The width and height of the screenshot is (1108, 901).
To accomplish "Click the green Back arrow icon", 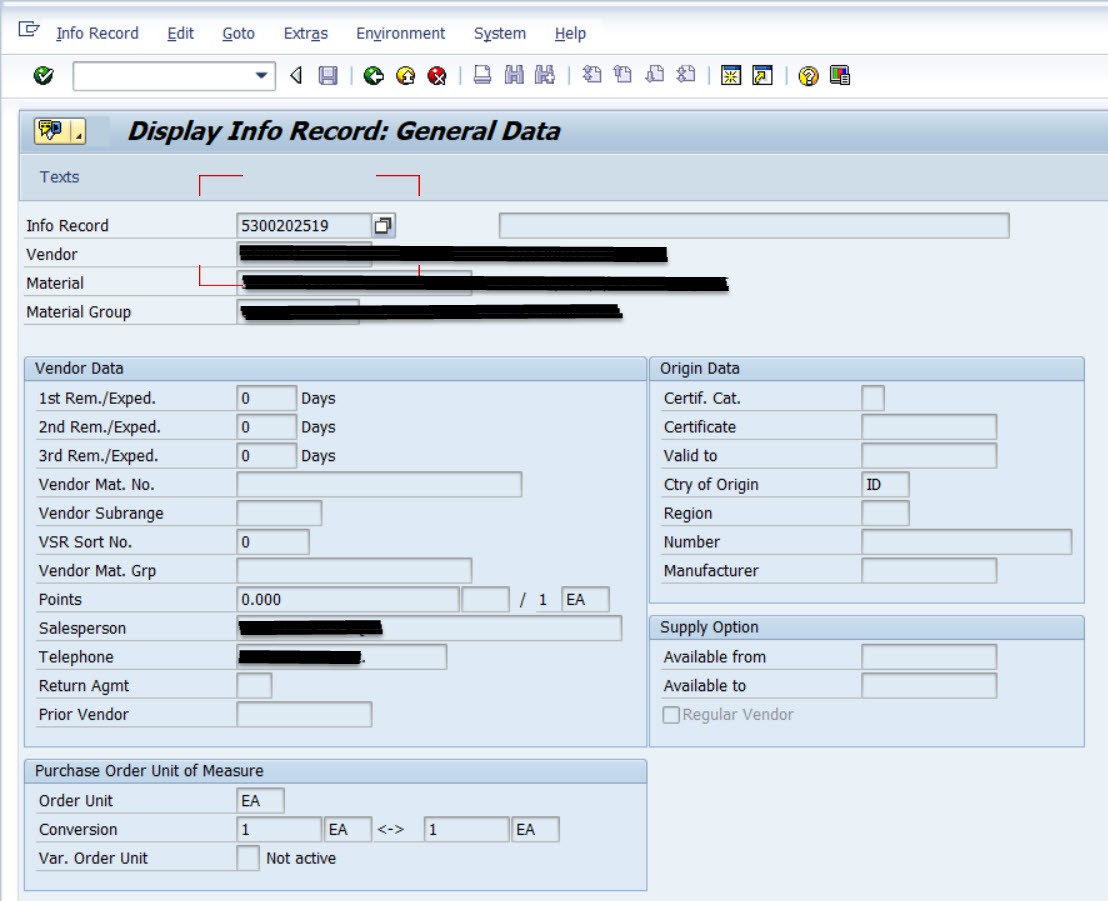I will tap(372, 75).
